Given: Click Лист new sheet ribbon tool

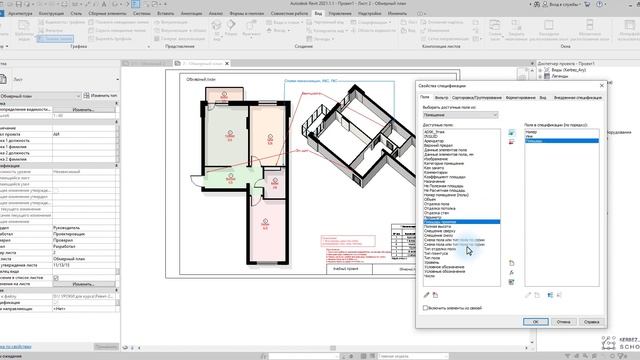Looking at the screenshot, I should (x=409, y=22).
